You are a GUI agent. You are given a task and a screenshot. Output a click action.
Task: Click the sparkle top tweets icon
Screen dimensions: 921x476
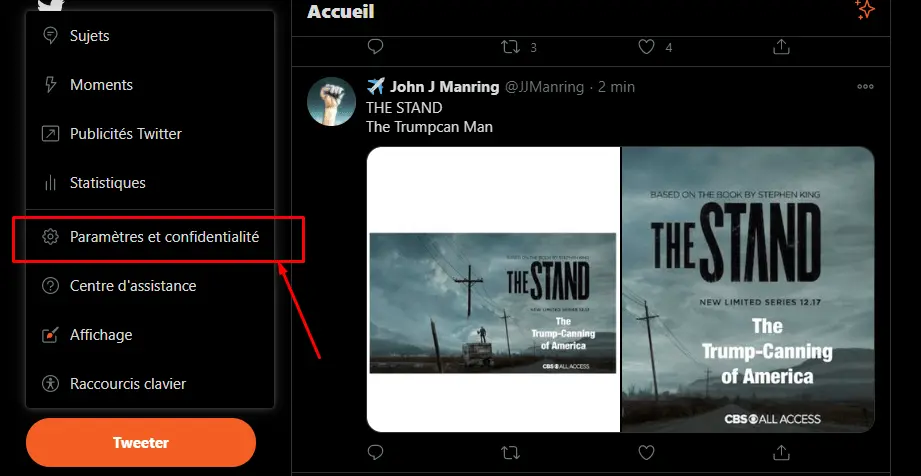pyautogui.click(x=865, y=10)
